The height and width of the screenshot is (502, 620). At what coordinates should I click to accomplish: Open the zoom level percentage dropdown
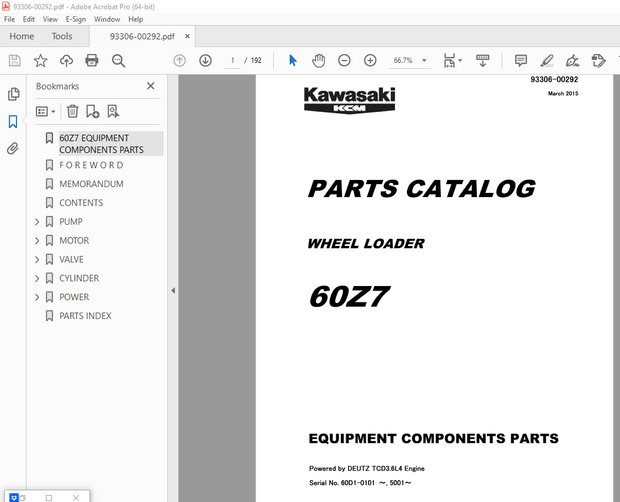pos(424,60)
